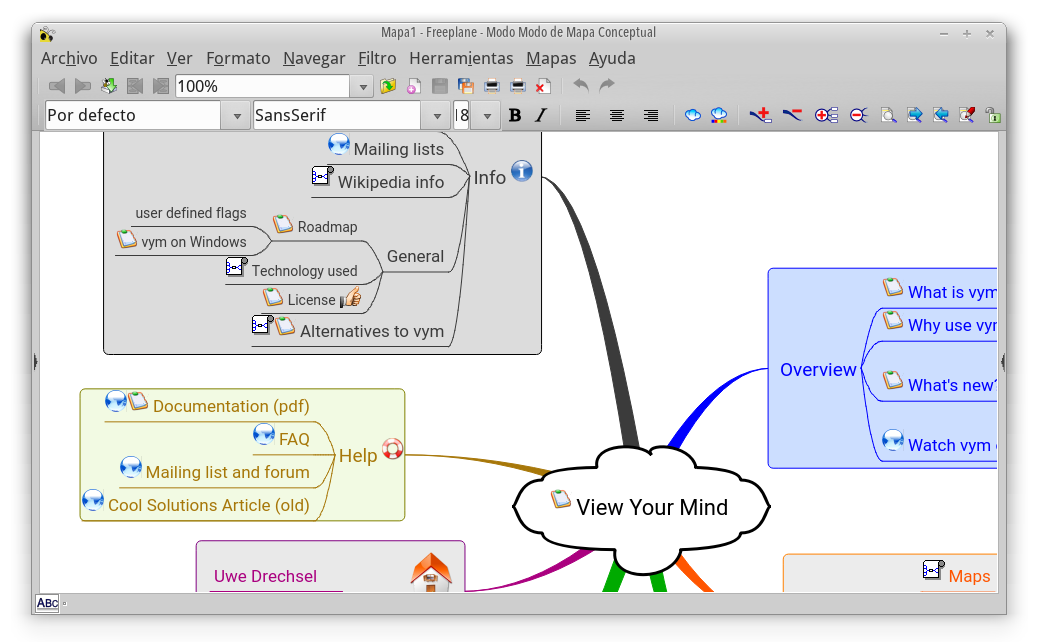The height and width of the screenshot is (642, 1038).
Task: Open the globe link of Cool Solutions Article
Action: (93, 500)
